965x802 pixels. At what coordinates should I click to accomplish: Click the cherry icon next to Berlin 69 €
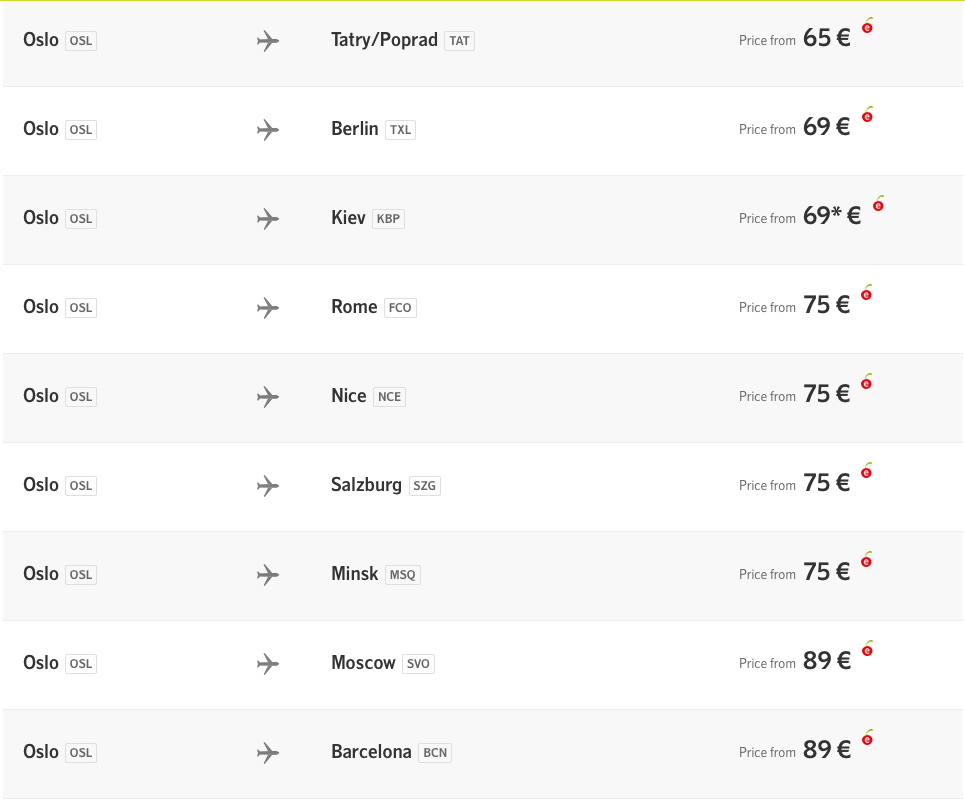[x=867, y=114]
